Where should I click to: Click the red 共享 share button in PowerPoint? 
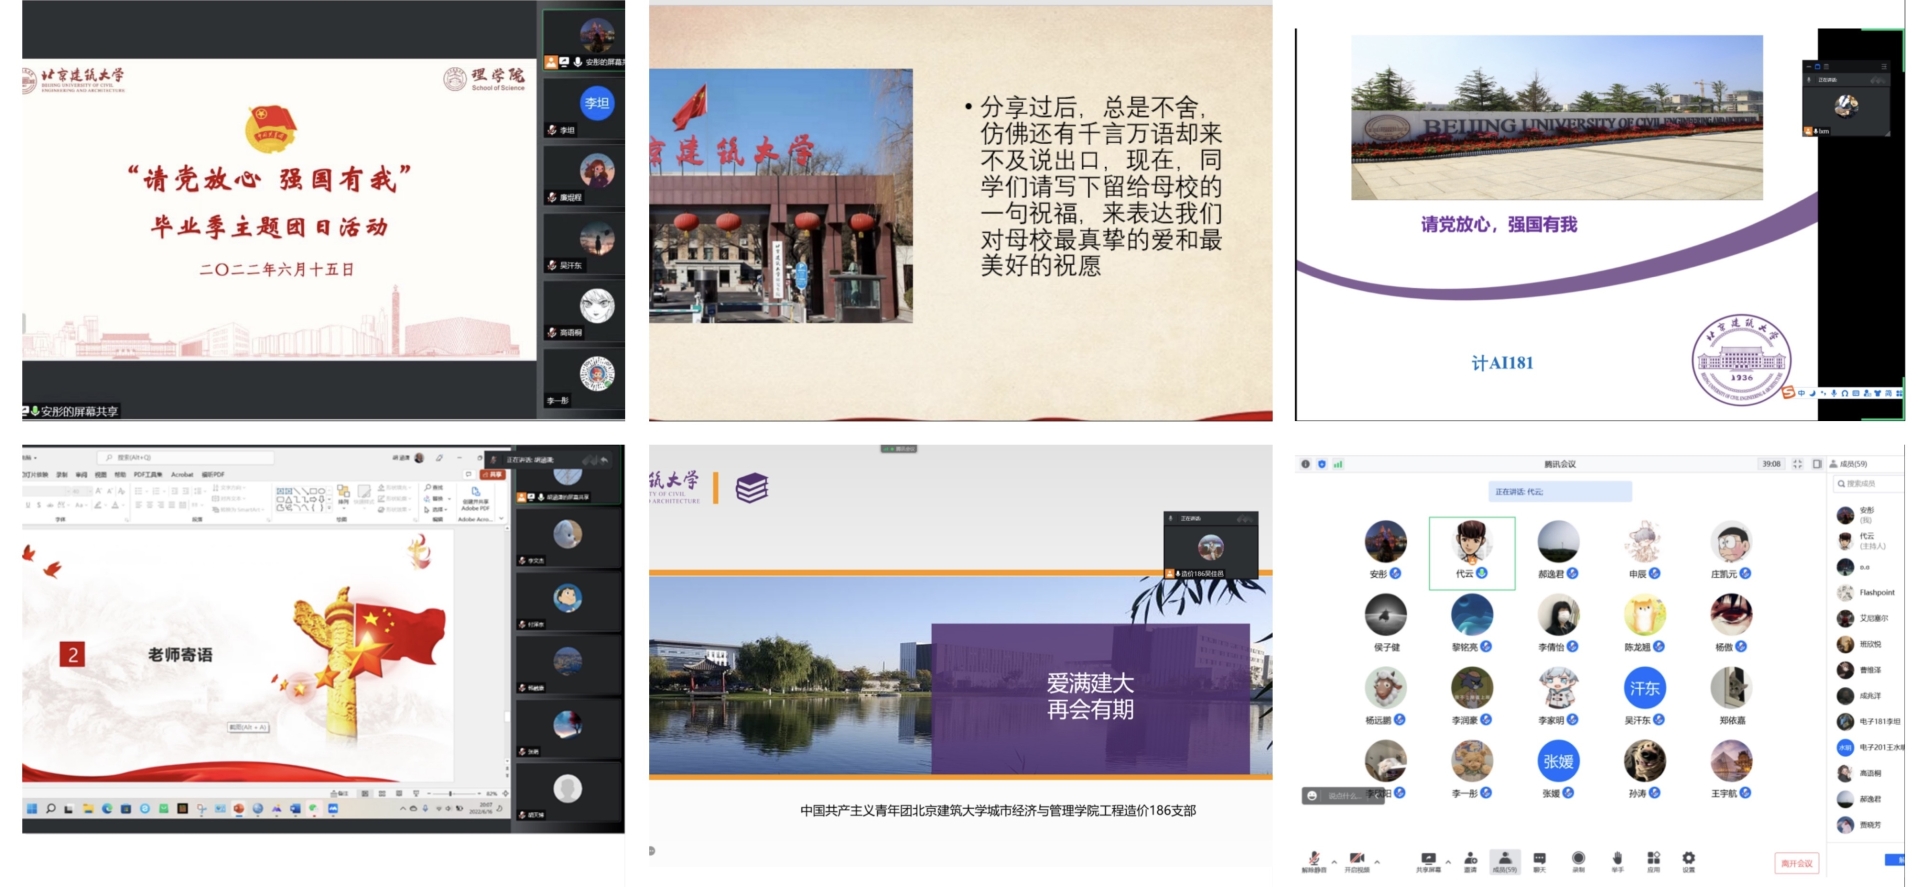(492, 475)
